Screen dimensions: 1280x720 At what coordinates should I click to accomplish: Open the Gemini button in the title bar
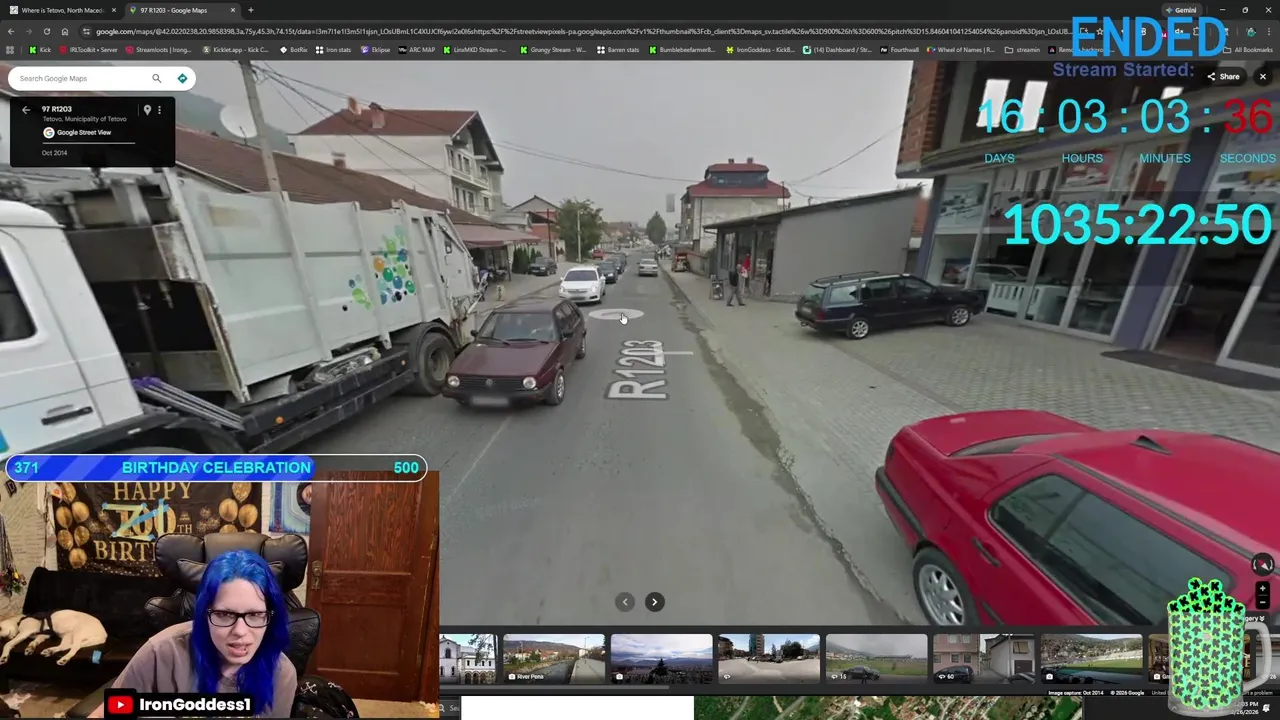[x=1180, y=10]
